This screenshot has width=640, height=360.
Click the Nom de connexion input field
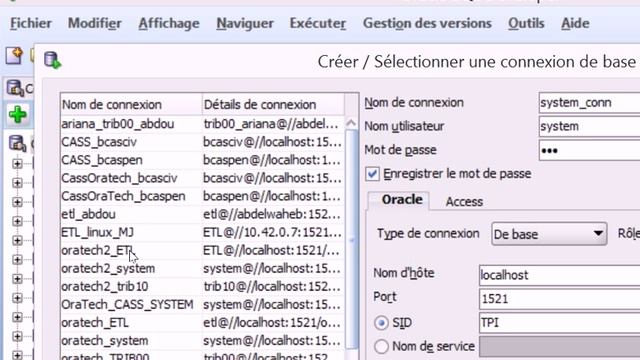click(x=589, y=103)
